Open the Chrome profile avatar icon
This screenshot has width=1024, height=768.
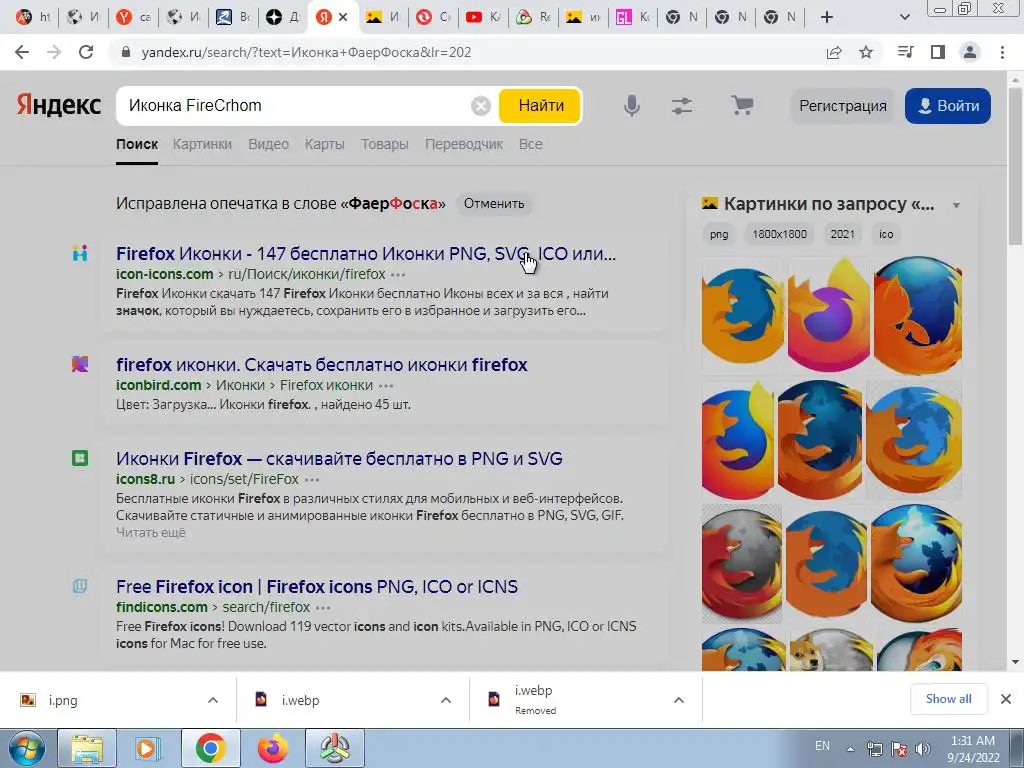tap(970, 52)
